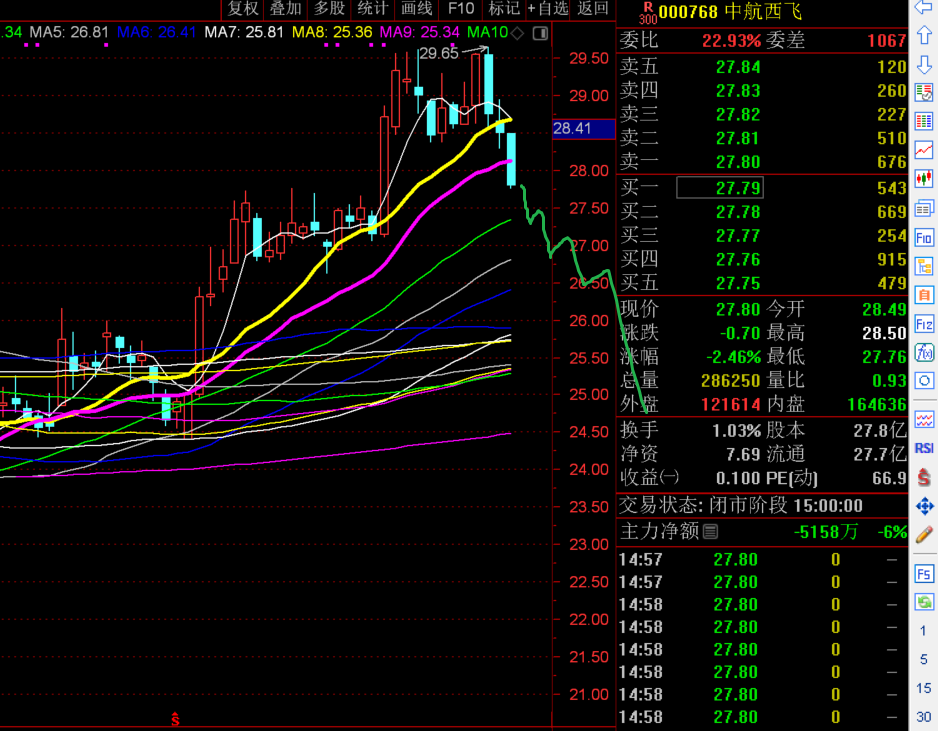Viewport: 938px width, 731px height.
Task: Click the 主力净额 -5158万 value
Action: pos(826,531)
